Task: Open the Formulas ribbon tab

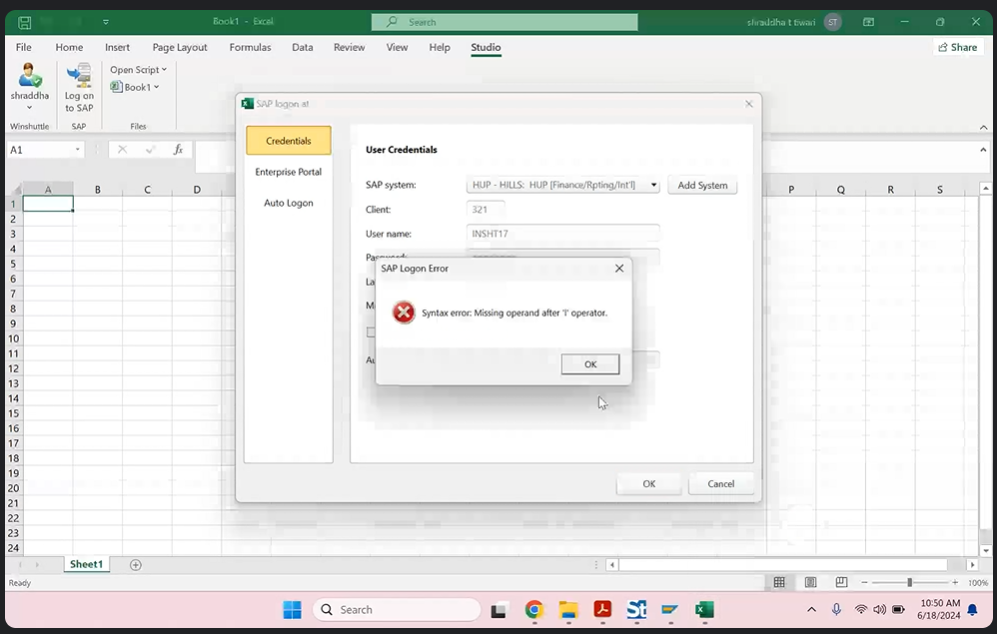Action: tap(250, 47)
